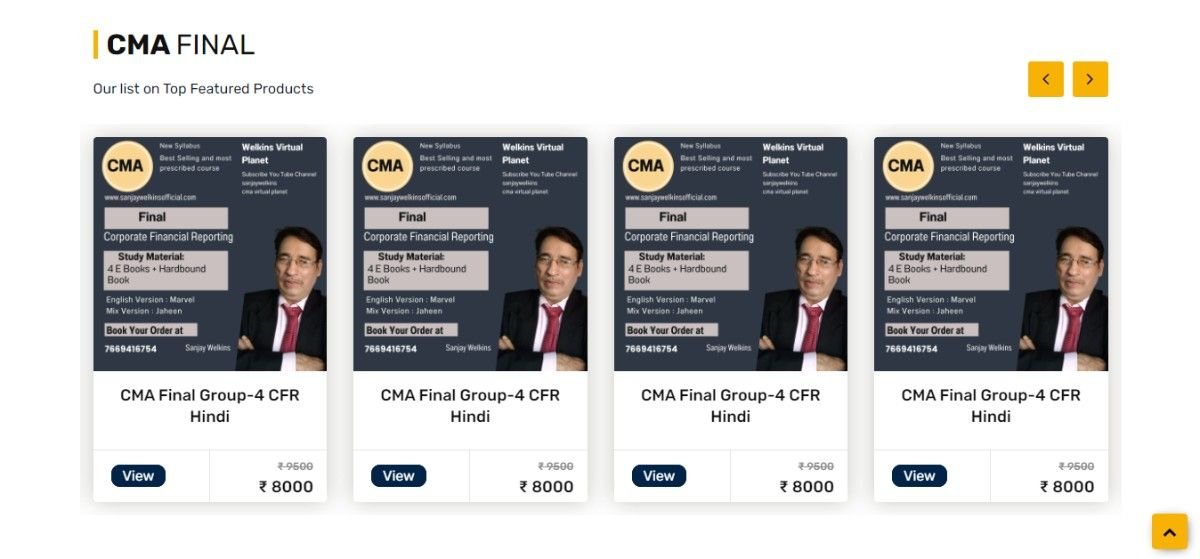Click the next carousel arrow button
This screenshot has height=559, width=1200.
[1090, 79]
